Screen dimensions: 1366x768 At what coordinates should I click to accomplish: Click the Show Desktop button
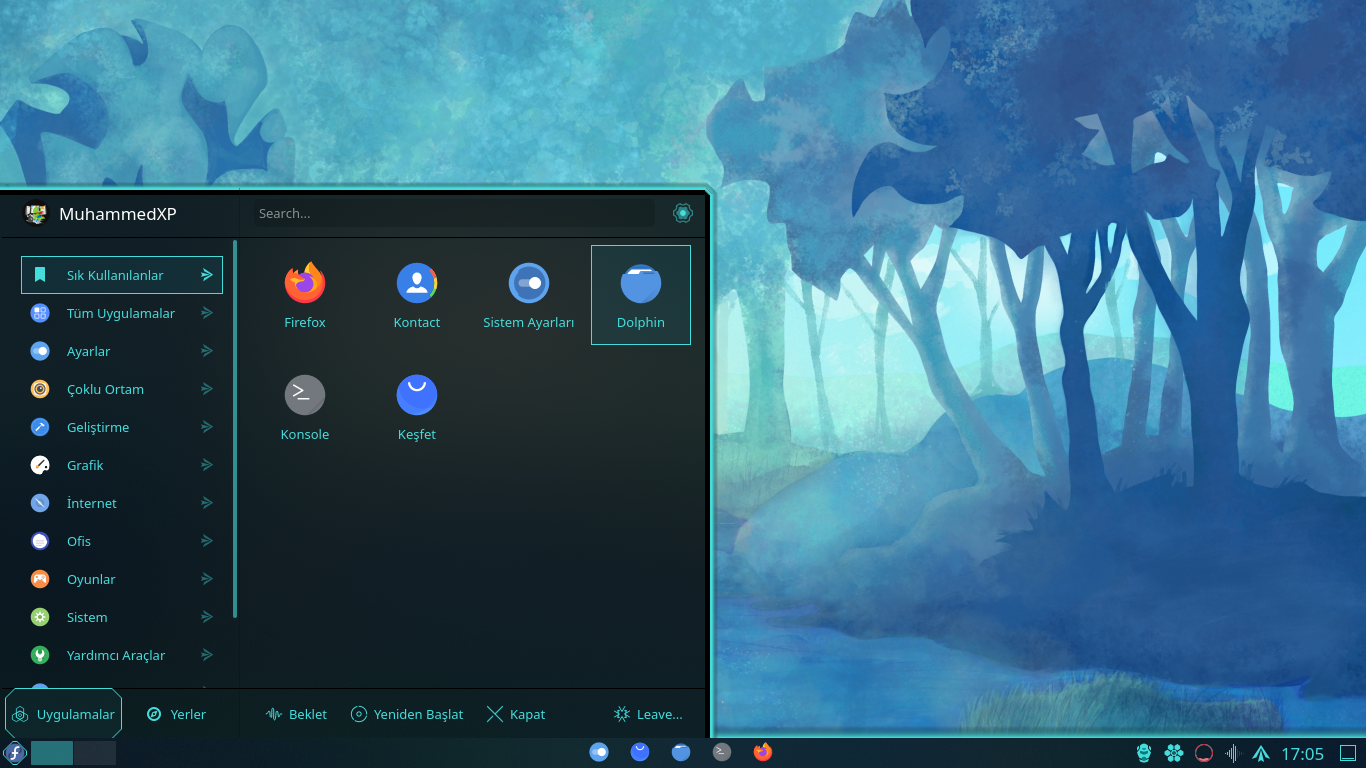(x=1348, y=753)
